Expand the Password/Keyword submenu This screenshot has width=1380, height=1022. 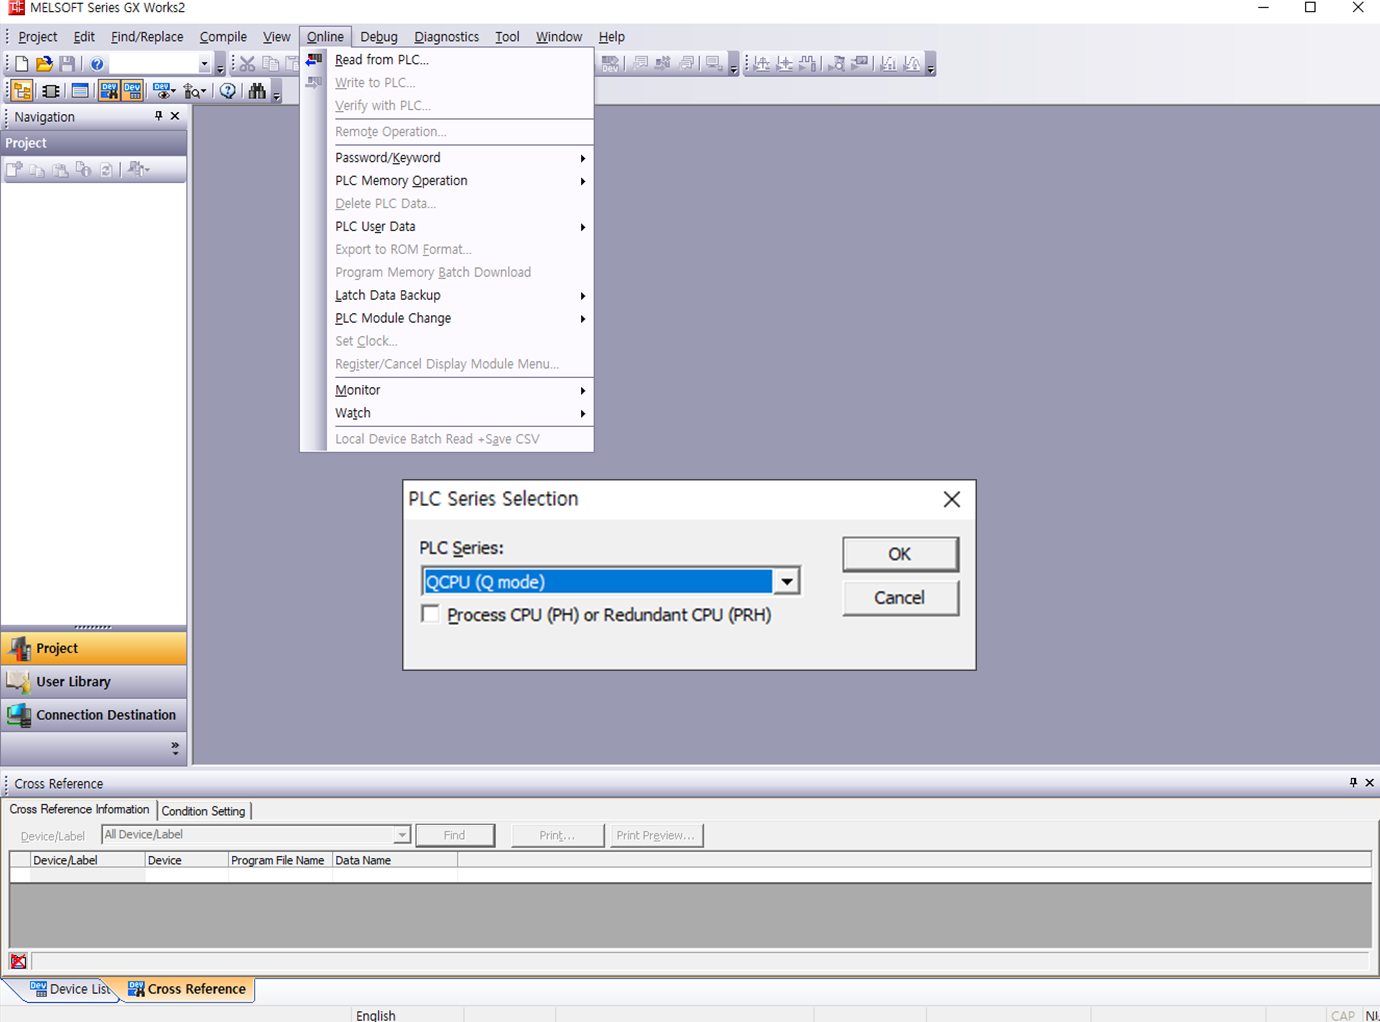[x=583, y=158]
